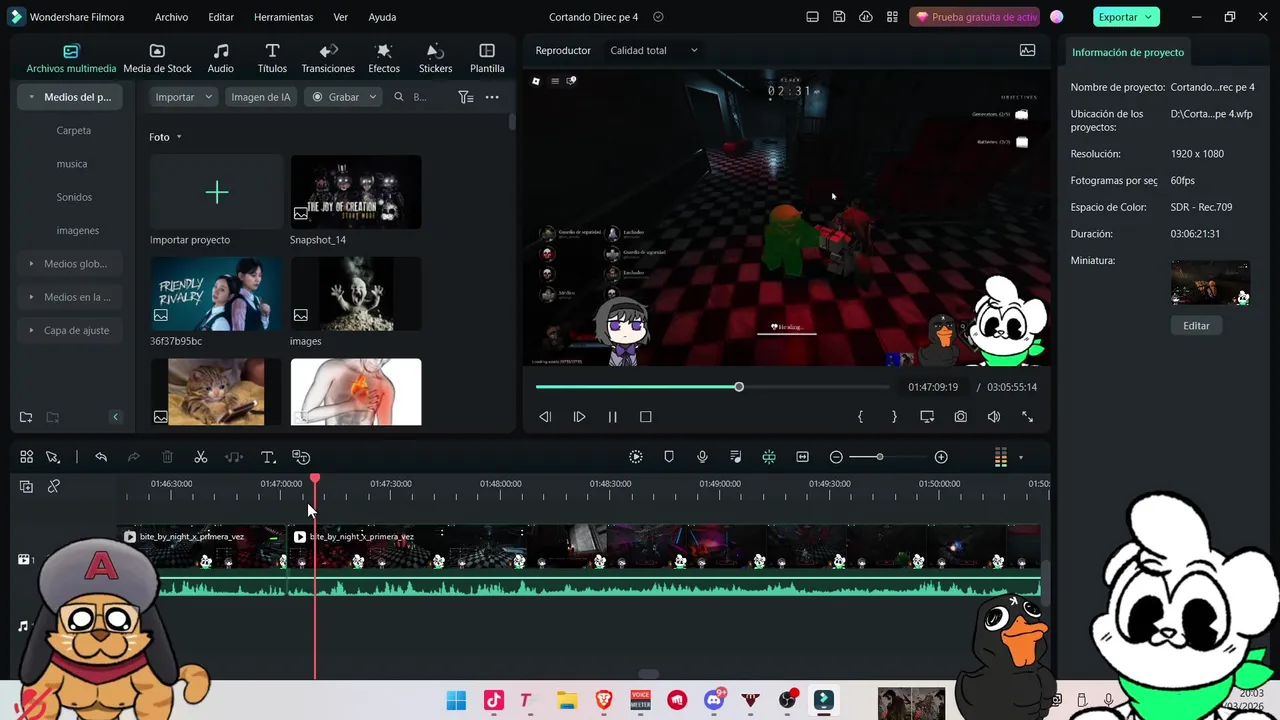Image resolution: width=1280 pixels, height=720 pixels.
Task: Open the Windows Start menu
Action: coord(456,700)
